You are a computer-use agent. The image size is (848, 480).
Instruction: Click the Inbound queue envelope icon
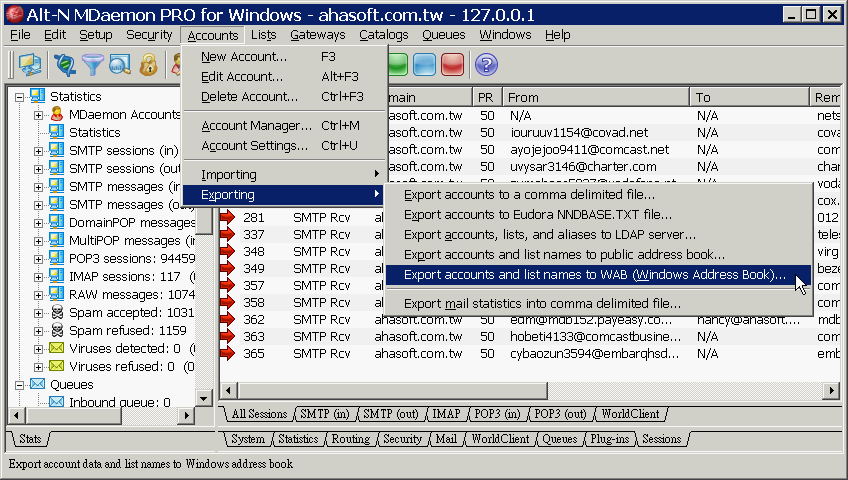57,402
